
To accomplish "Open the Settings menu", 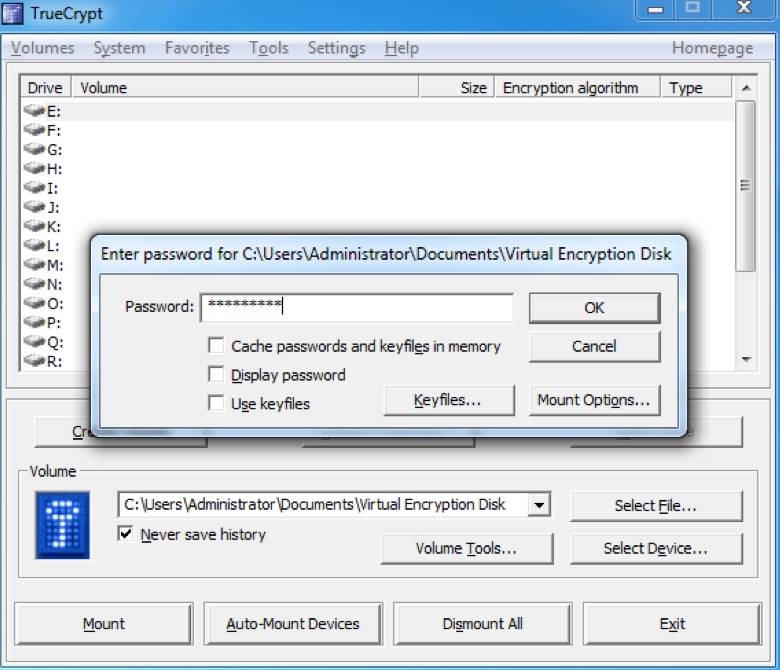I will click(x=337, y=48).
